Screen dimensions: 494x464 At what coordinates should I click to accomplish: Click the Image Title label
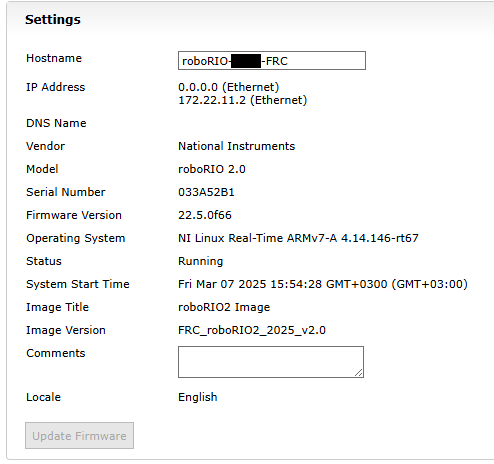click(x=58, y=307)
